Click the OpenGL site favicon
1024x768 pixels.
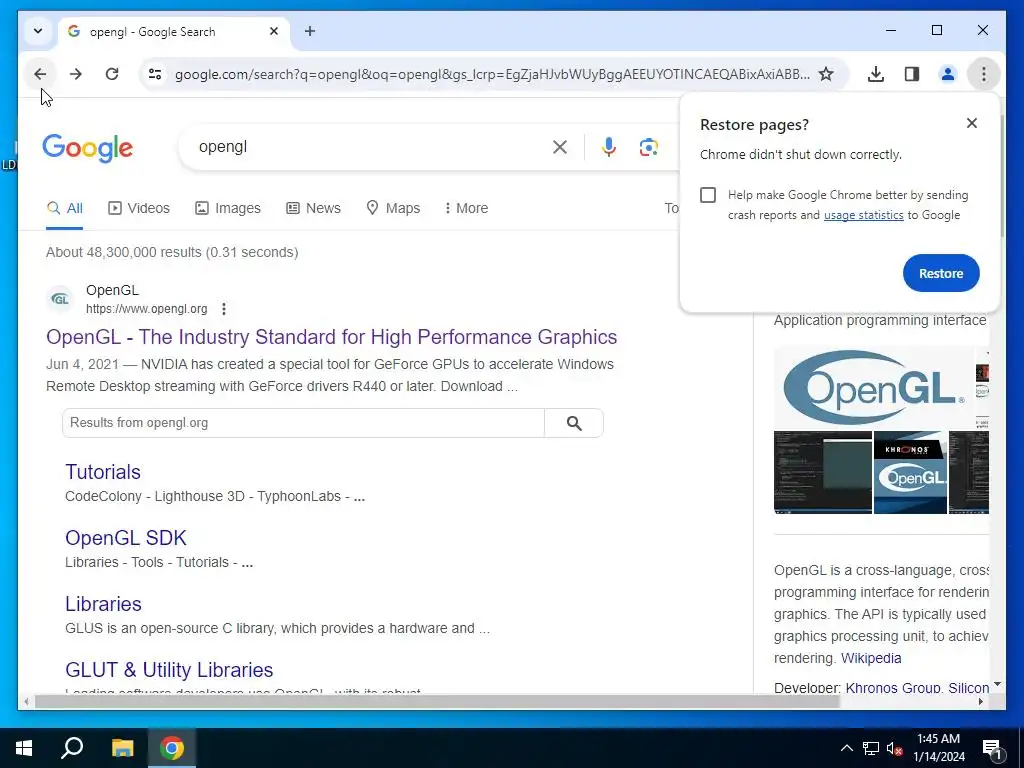click(x=60, y=299)
